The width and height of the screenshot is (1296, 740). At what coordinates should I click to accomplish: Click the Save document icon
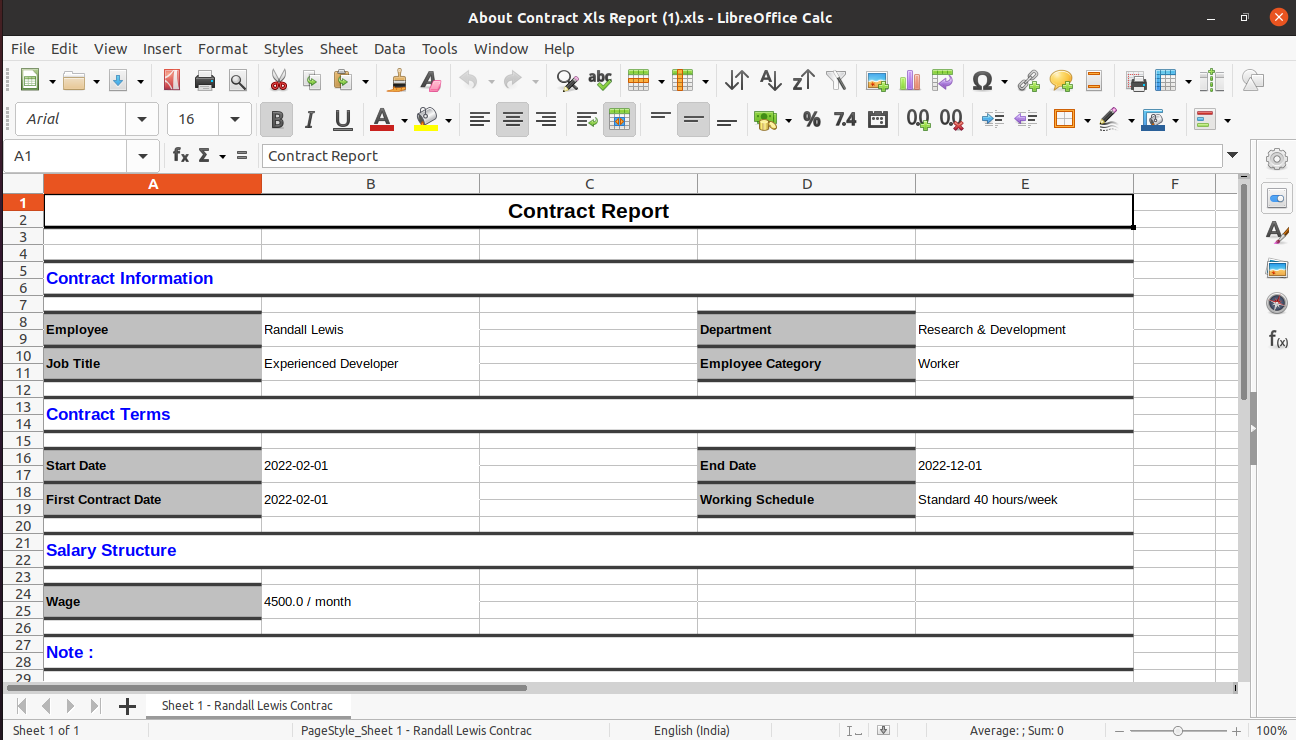[x=118, y=80]
